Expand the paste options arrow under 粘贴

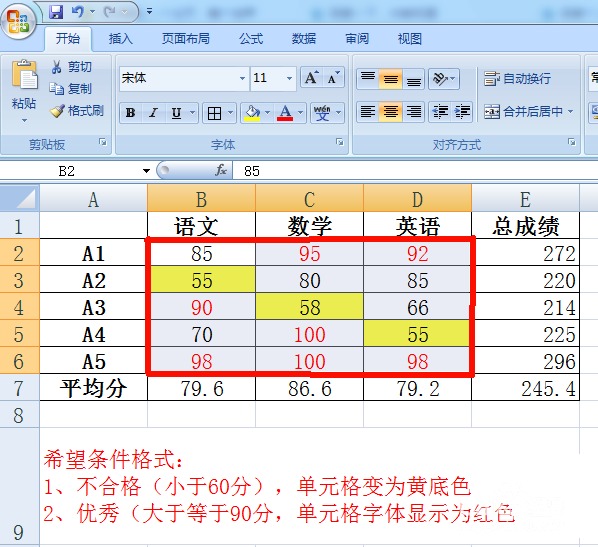coord(24,121)
